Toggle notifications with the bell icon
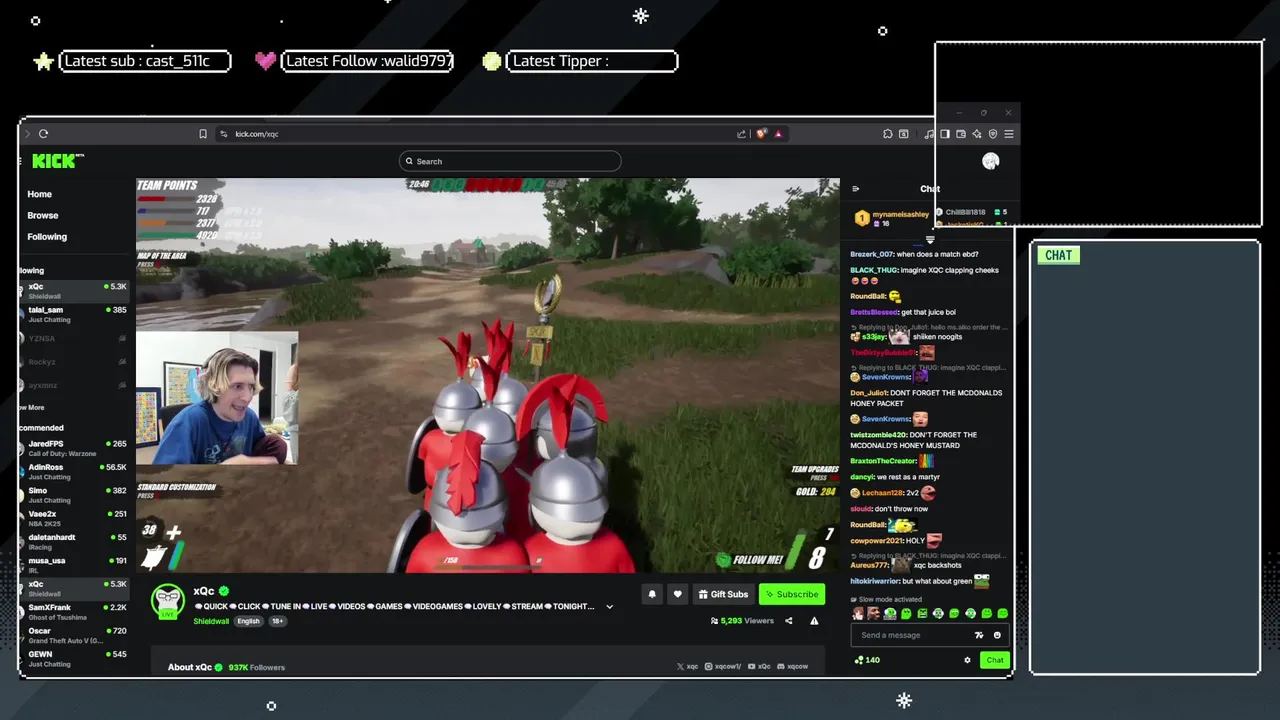 (652, 594)
